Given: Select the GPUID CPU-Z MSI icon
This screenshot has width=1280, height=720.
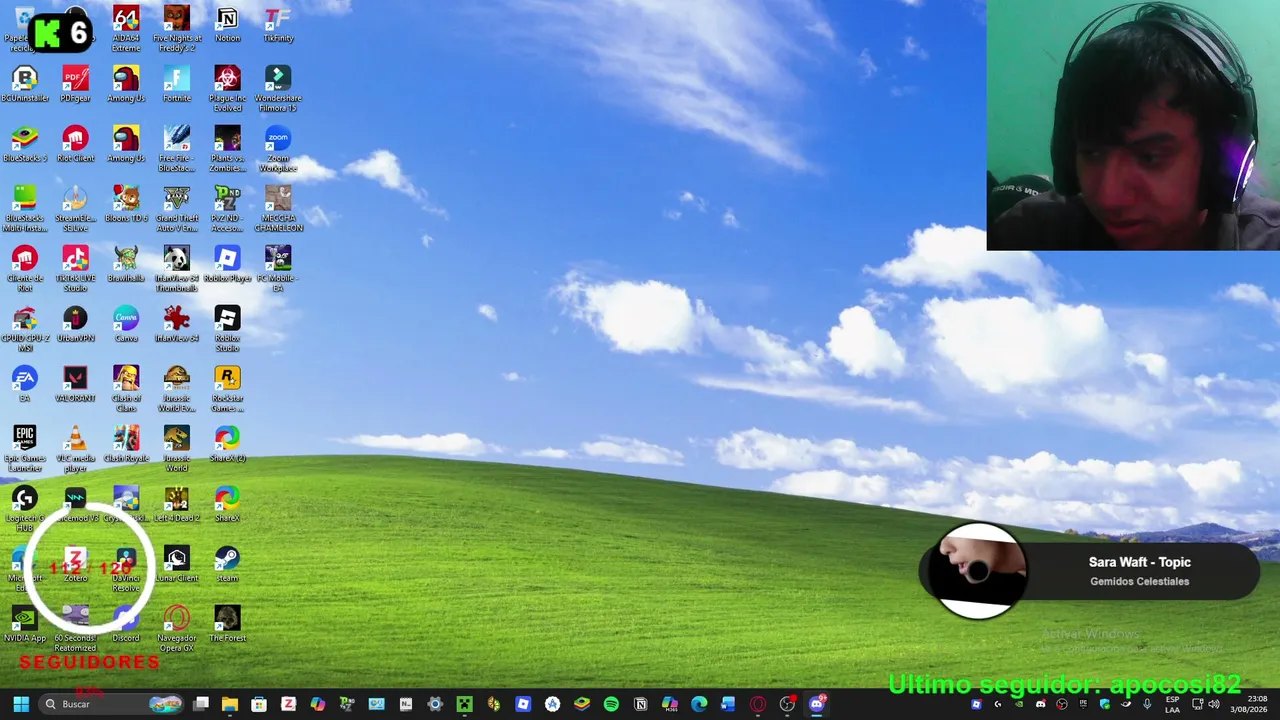Looking at the screenshot, I should (25, 329).
